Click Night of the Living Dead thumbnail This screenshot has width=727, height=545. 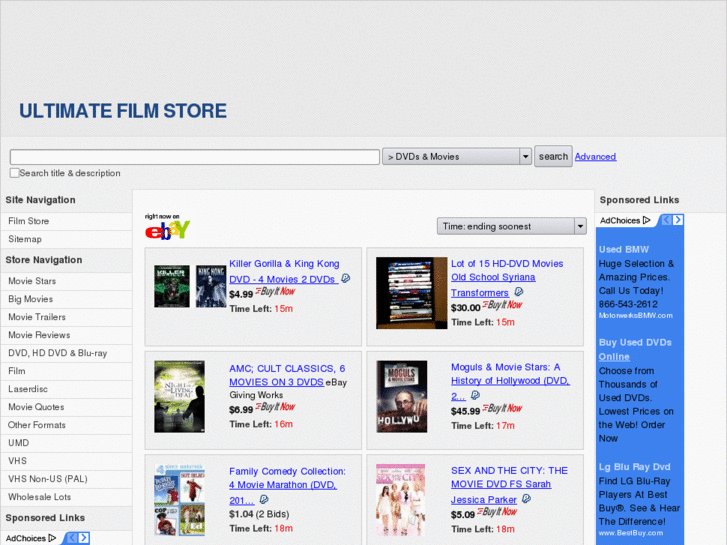click(x=179, y=397)
